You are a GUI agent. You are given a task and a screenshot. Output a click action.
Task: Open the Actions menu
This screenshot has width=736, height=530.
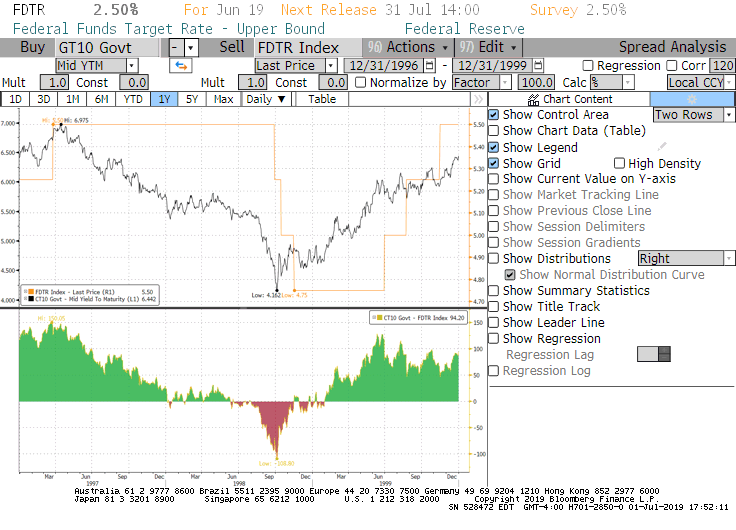410,47
